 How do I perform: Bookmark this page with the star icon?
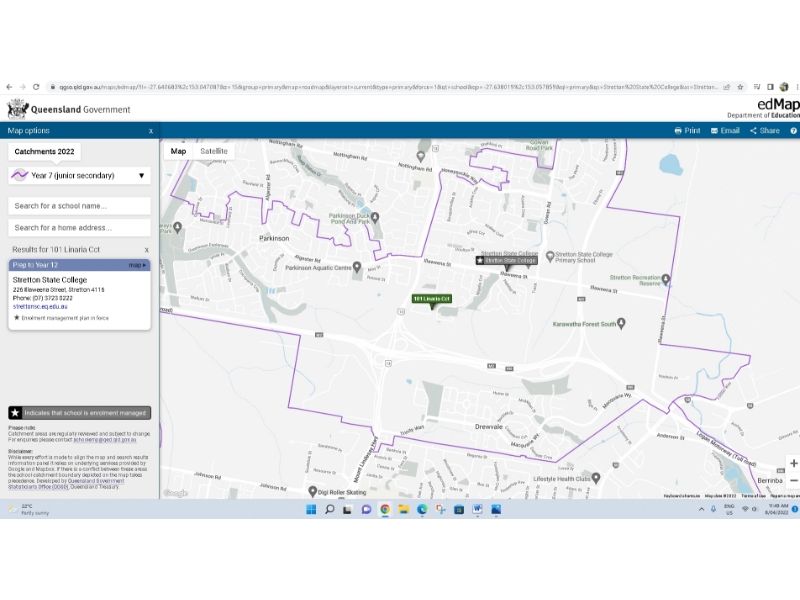click(740, 87)
